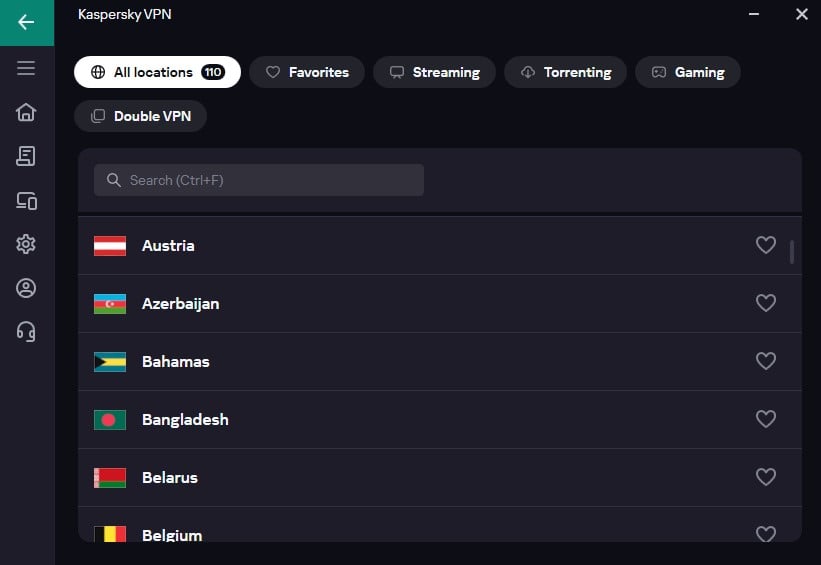Choose the Double VPN tab
Viewport: 821px width, 565px height.
point(140,116)
